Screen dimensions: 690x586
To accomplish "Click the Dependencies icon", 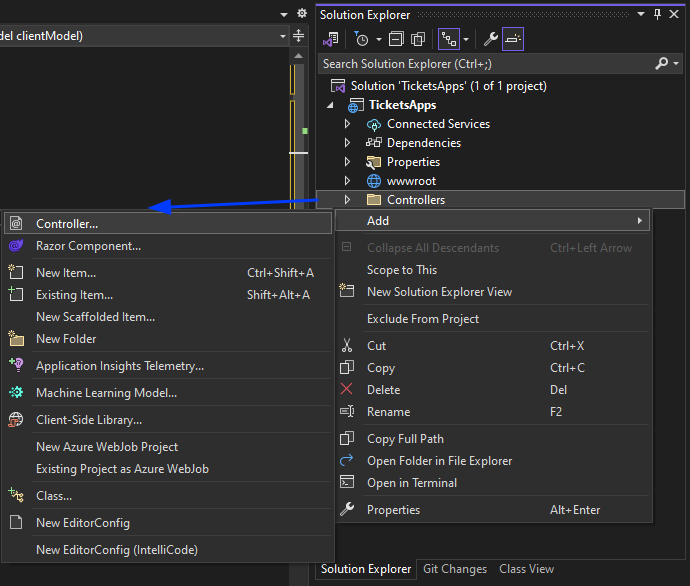I will 374,143.
